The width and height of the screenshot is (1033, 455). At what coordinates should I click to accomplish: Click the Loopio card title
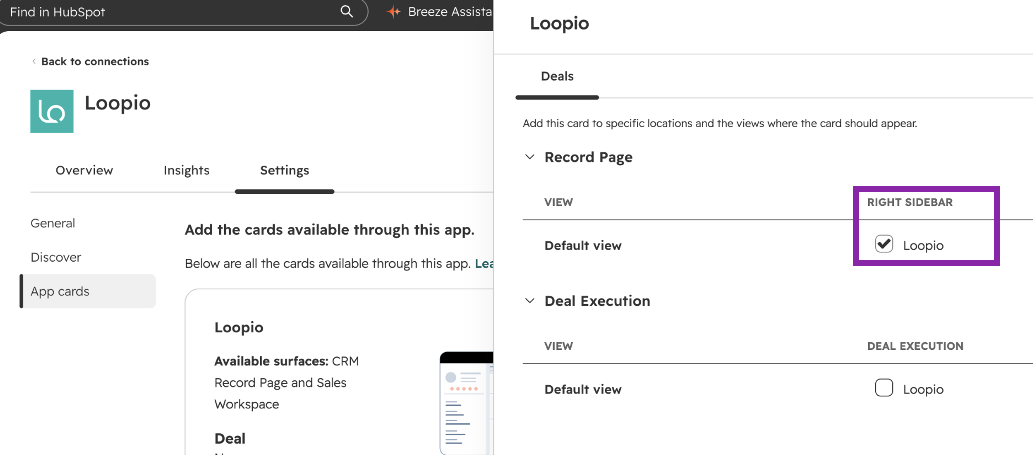coord(239,327)
